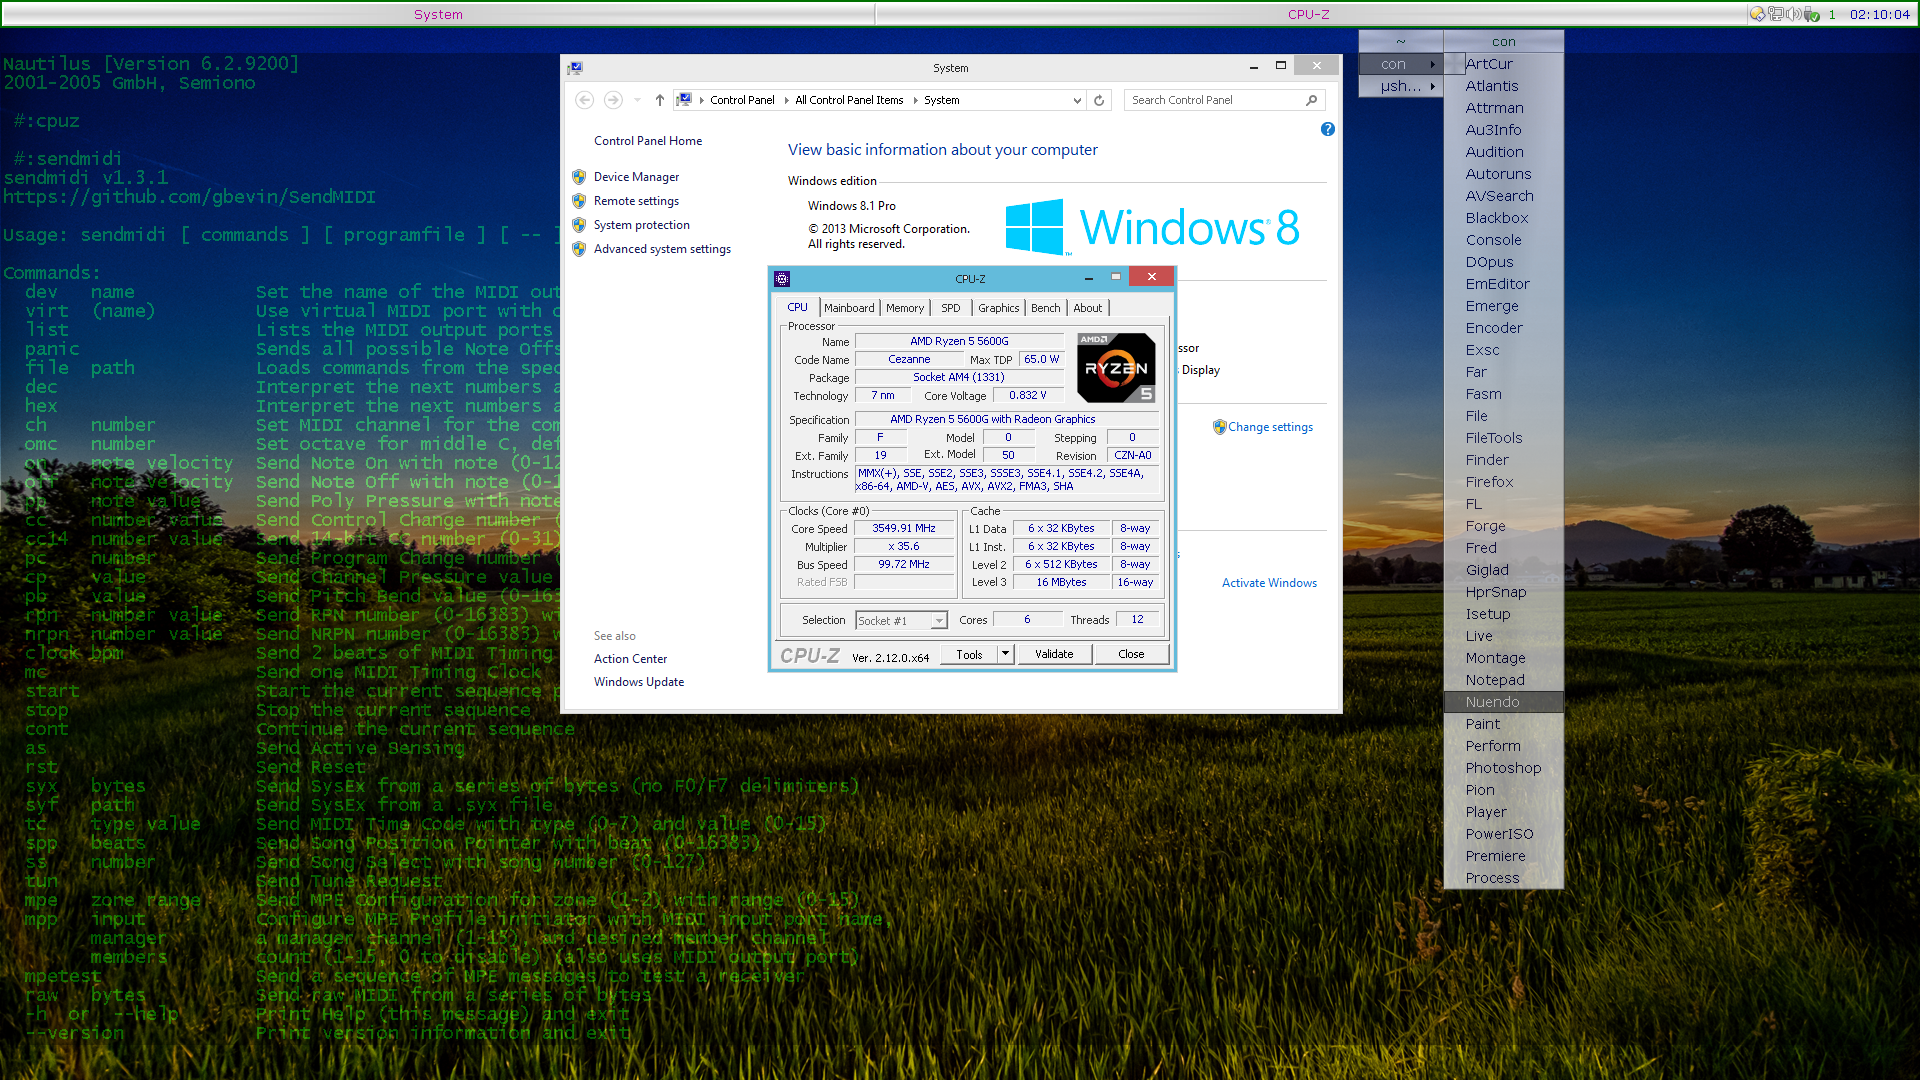This screenshot has width=1920, height=1080.
Task: Click the System window title bar icon
Action: 575,68
